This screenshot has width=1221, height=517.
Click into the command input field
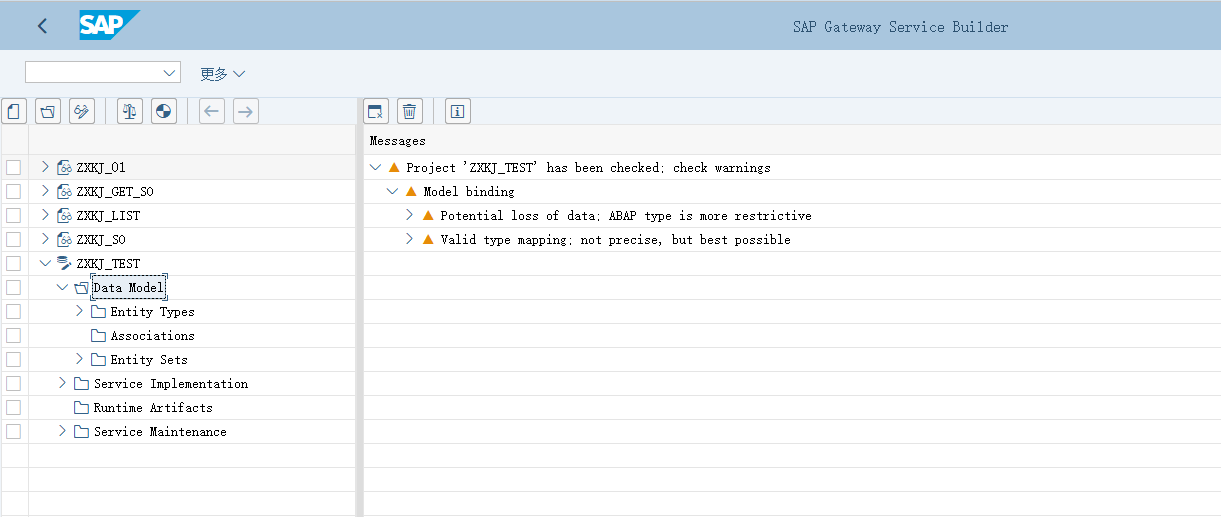[x=93, y=73]
